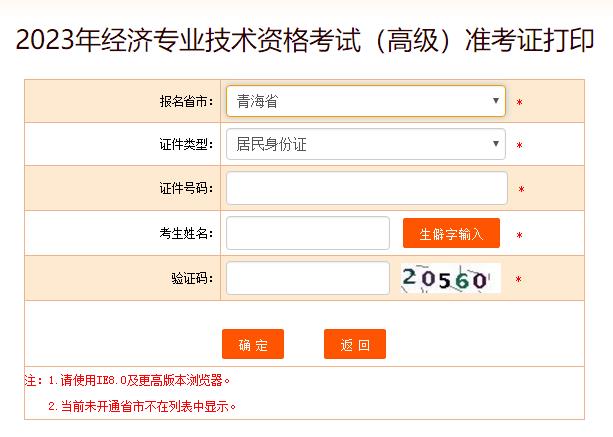Go back with the 返回 button

(355, 344)
